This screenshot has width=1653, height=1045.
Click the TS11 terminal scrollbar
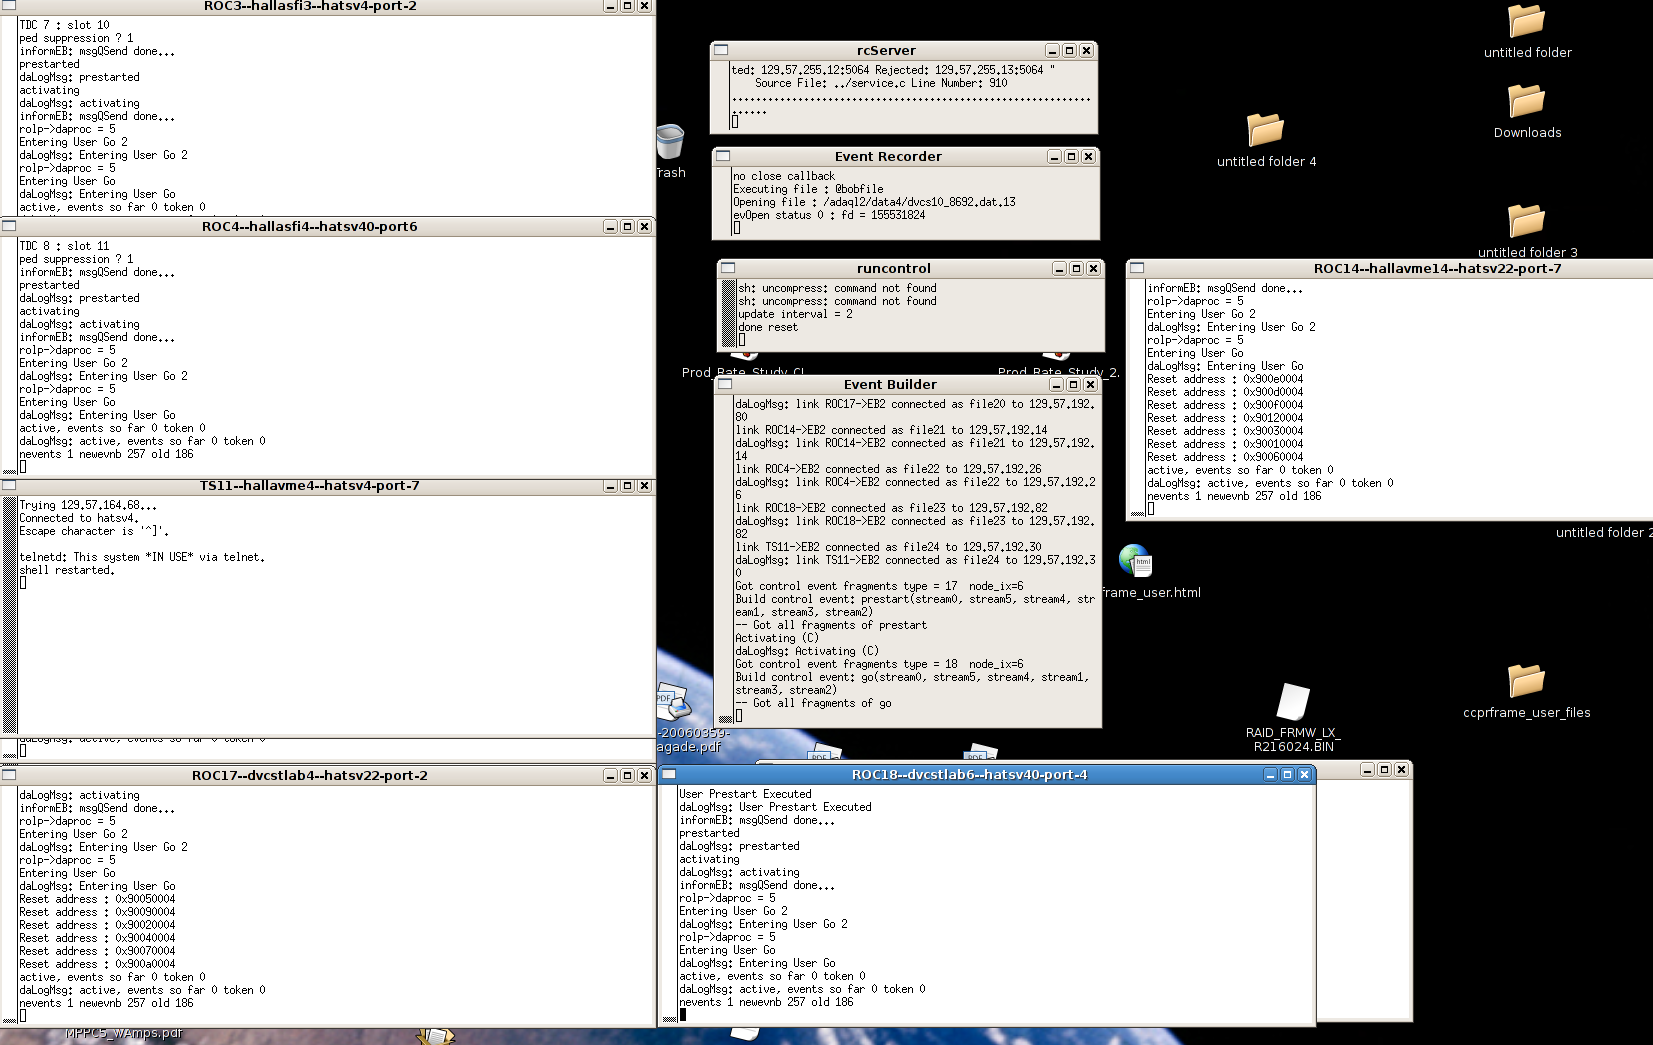(9, 616)
